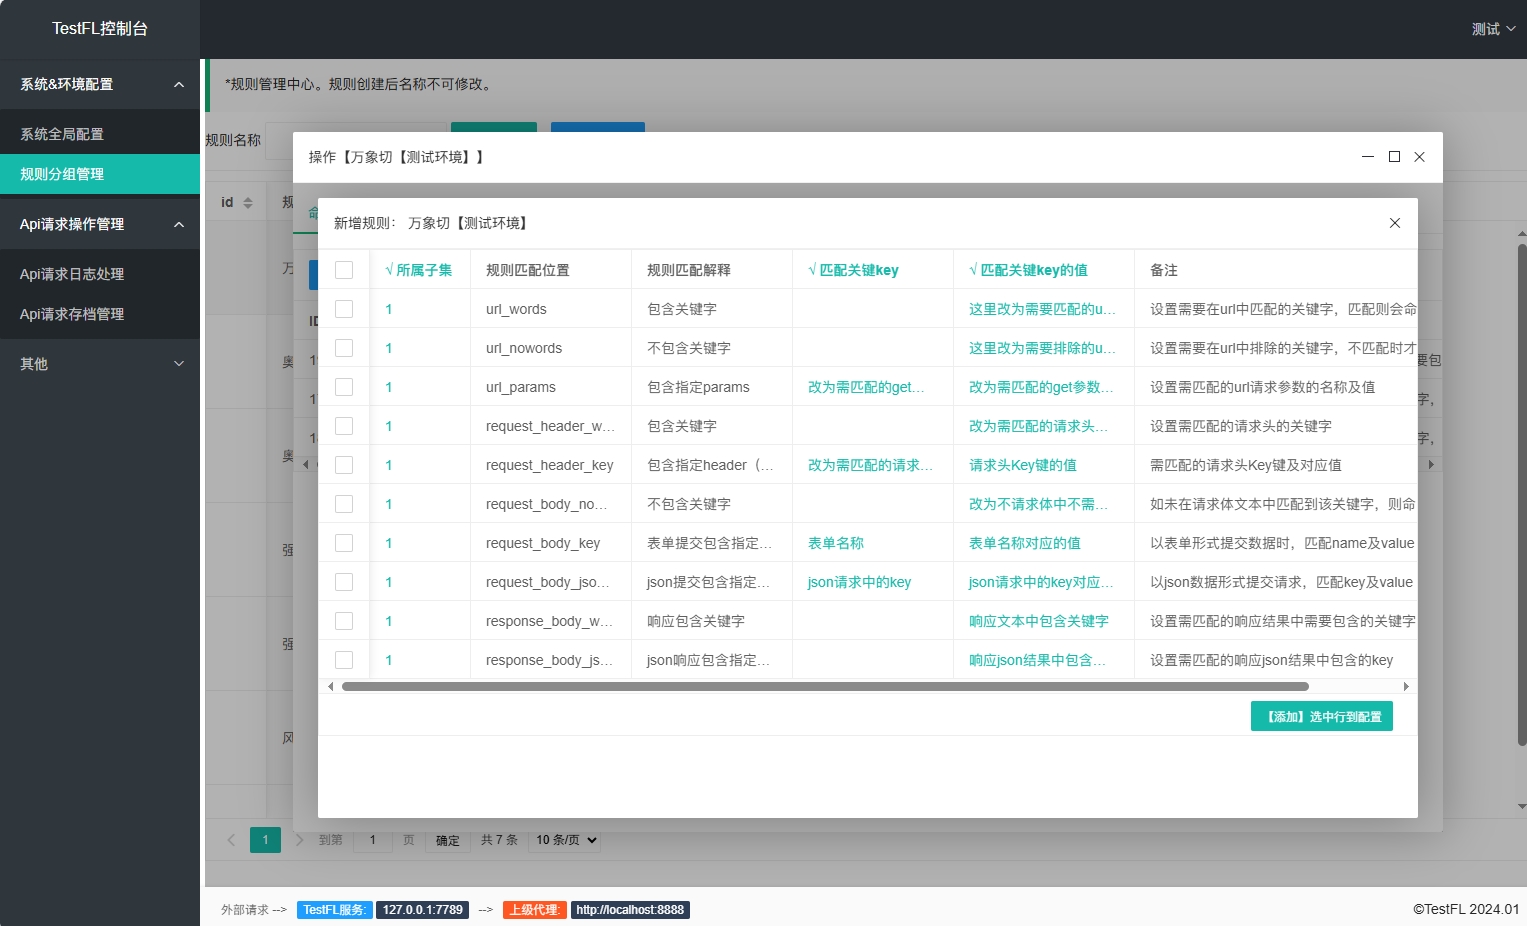Sort by the id column arrows
This screenshot has width=1527, height=926.
tap(248, 203)
